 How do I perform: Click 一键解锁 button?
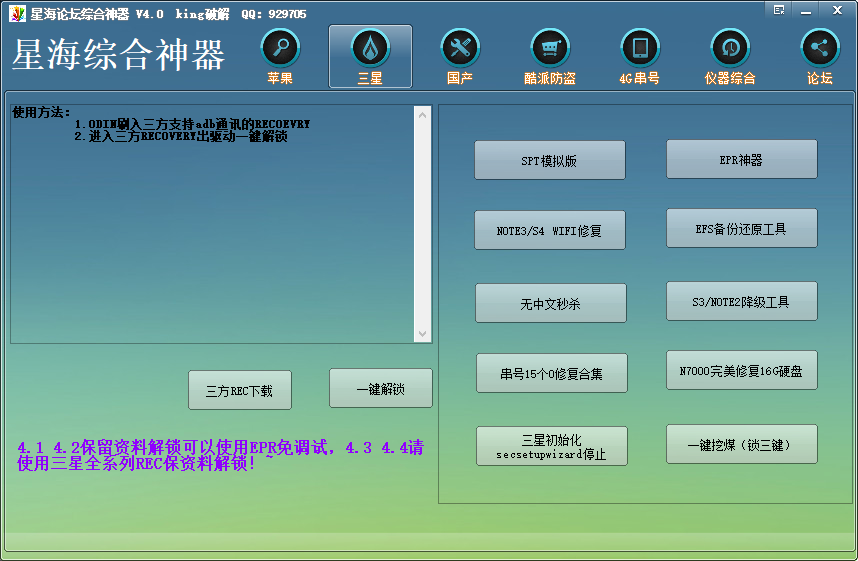381,388
